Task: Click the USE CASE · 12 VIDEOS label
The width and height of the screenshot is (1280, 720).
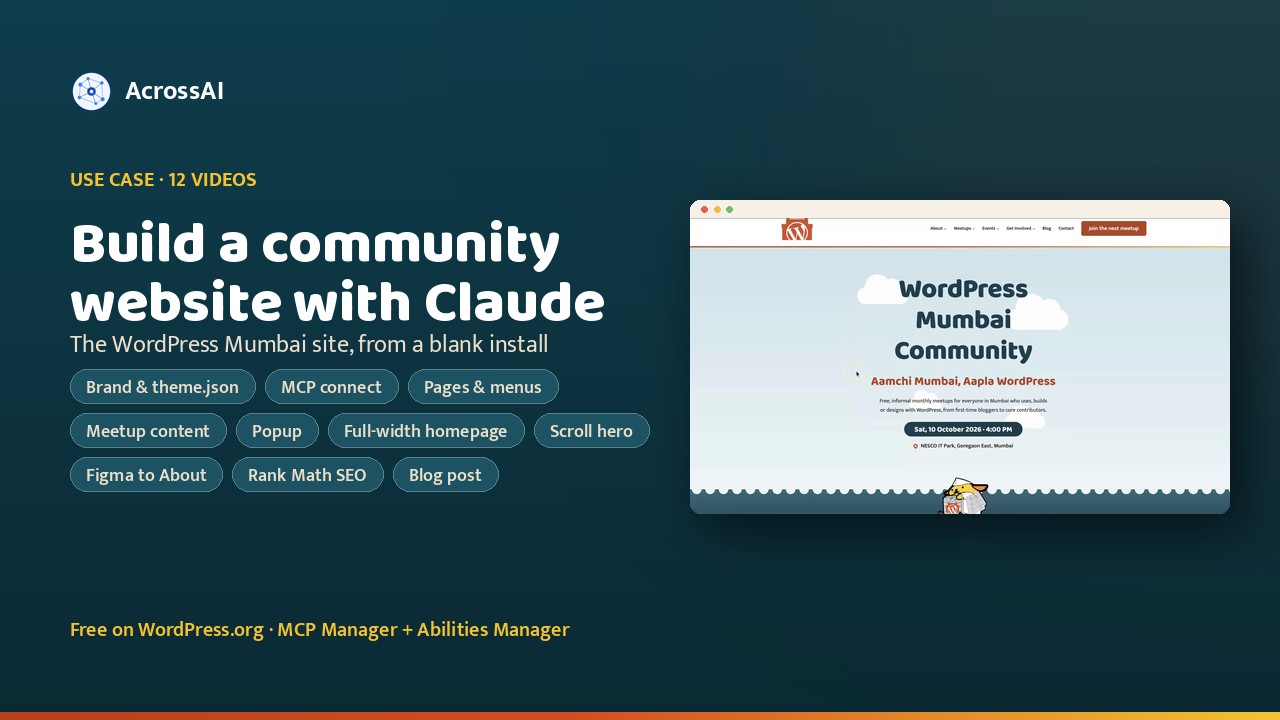Action: (x=163, y=180)
